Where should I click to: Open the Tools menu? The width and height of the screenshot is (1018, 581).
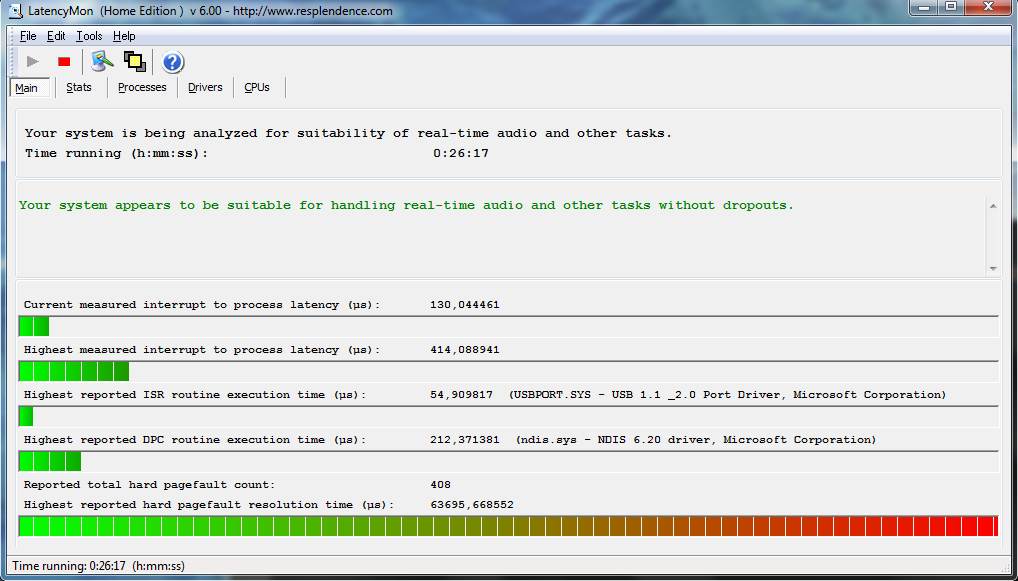(89, 36)
